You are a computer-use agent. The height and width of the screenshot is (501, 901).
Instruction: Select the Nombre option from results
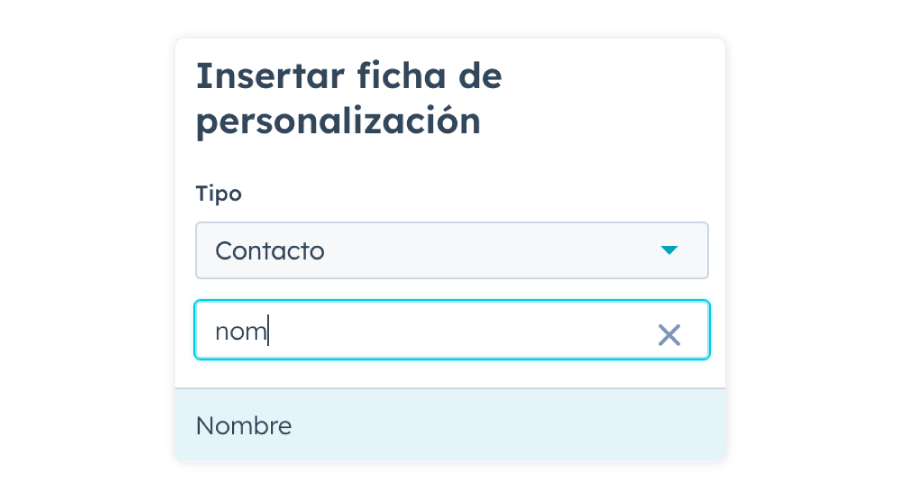coord(244,426)
